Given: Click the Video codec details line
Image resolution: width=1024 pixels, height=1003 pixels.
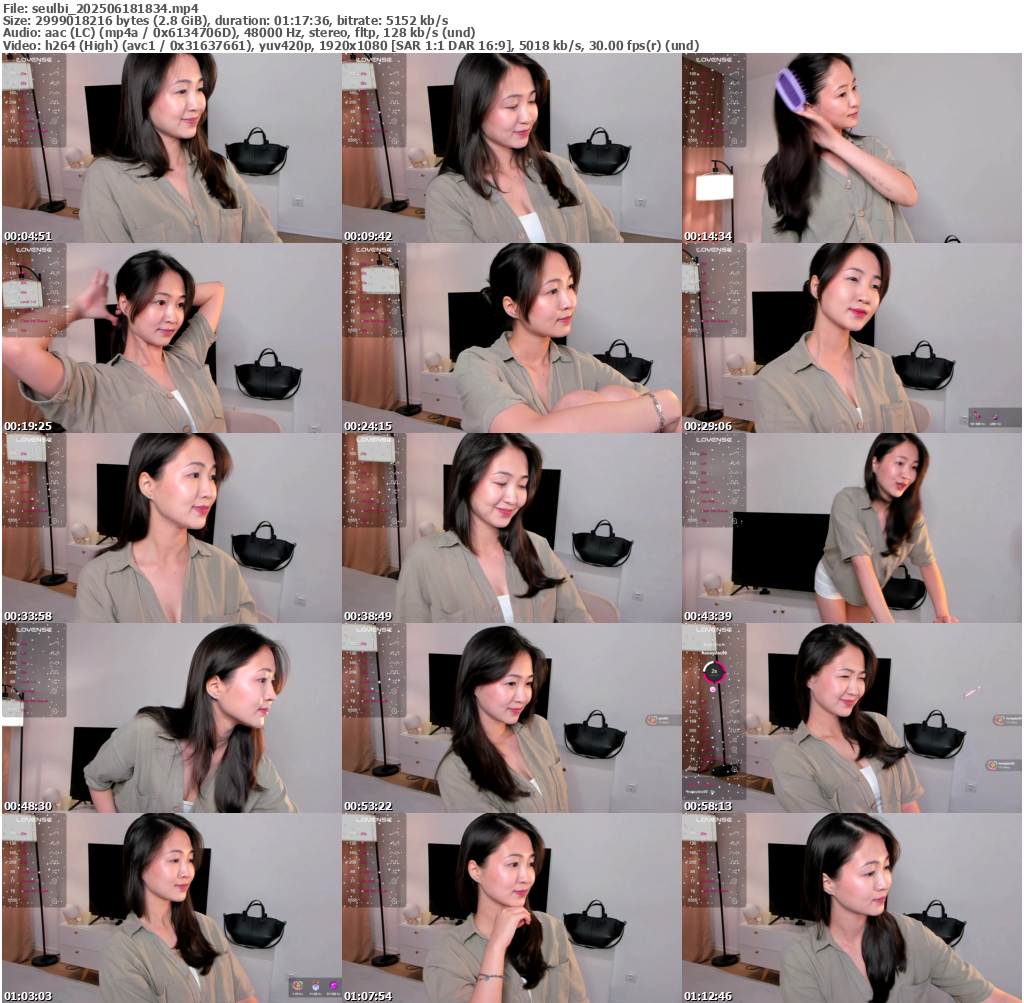Looking at the screenshot, I should [x=350, y=46].
